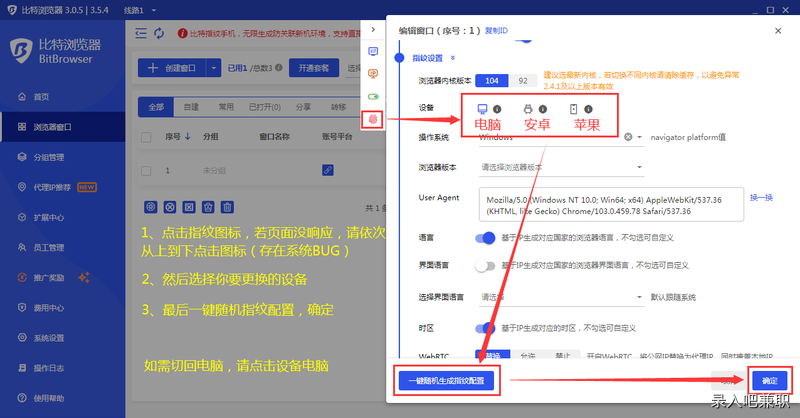Click the red fingerprint quick-nav icon
Image resolution: width=800 pixels, height=418 pixels.
click(x=373, y=119)
